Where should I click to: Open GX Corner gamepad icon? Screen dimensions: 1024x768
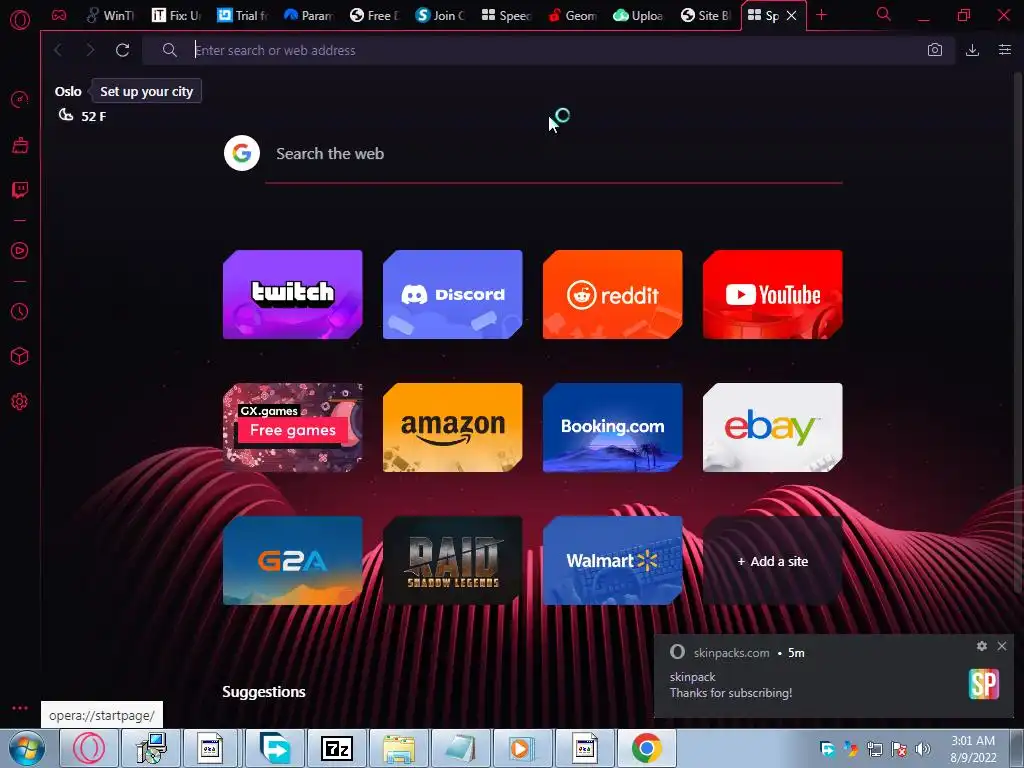click(x=59, y=15)
